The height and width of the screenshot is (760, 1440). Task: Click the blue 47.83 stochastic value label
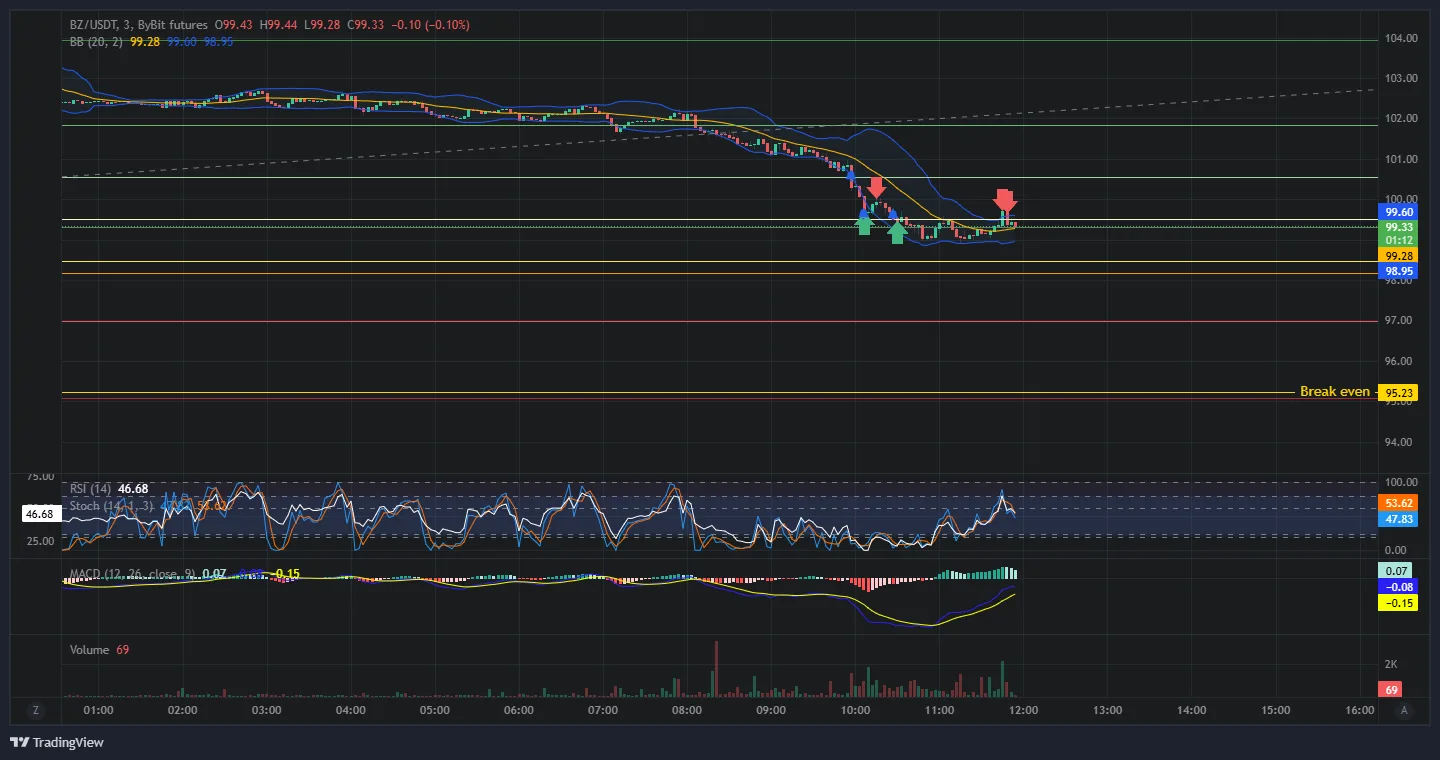pyautogui.click(x=1397, y=519)
